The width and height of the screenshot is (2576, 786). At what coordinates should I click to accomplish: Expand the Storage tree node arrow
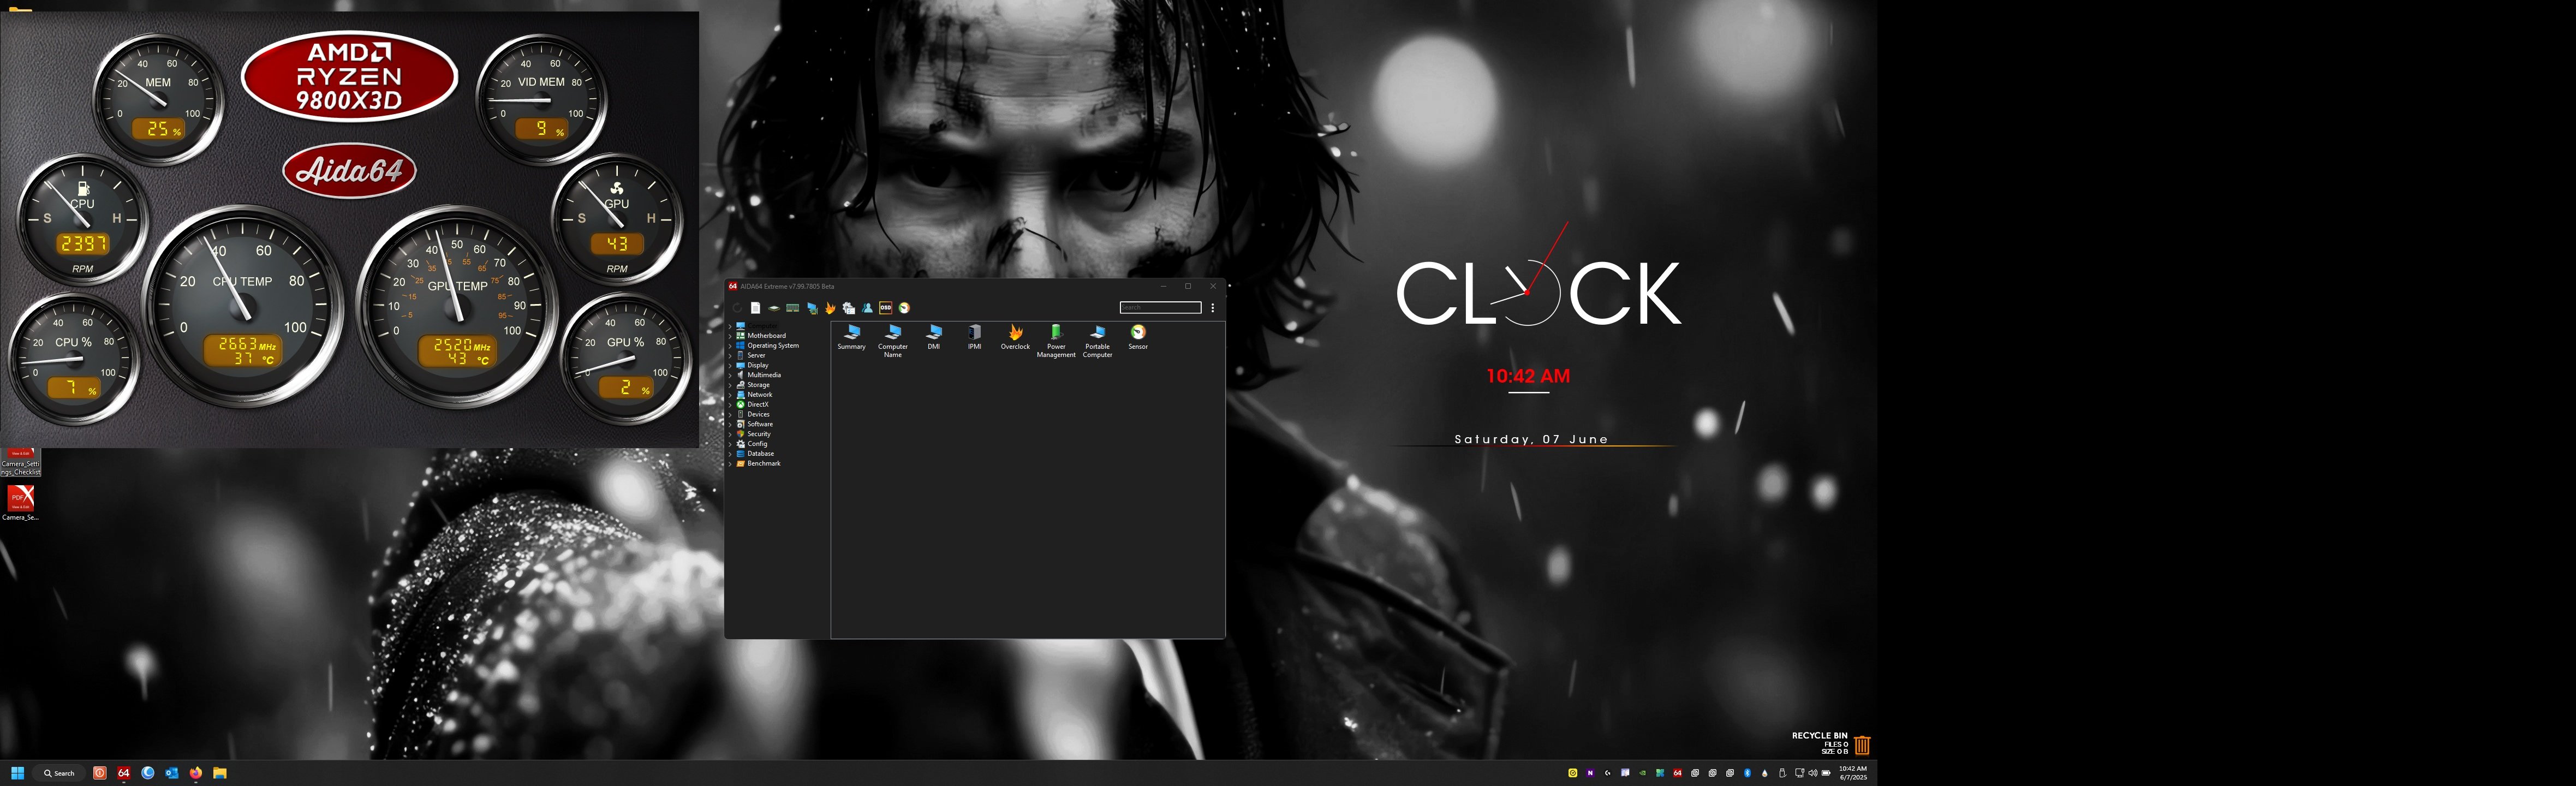click(730, 385)
